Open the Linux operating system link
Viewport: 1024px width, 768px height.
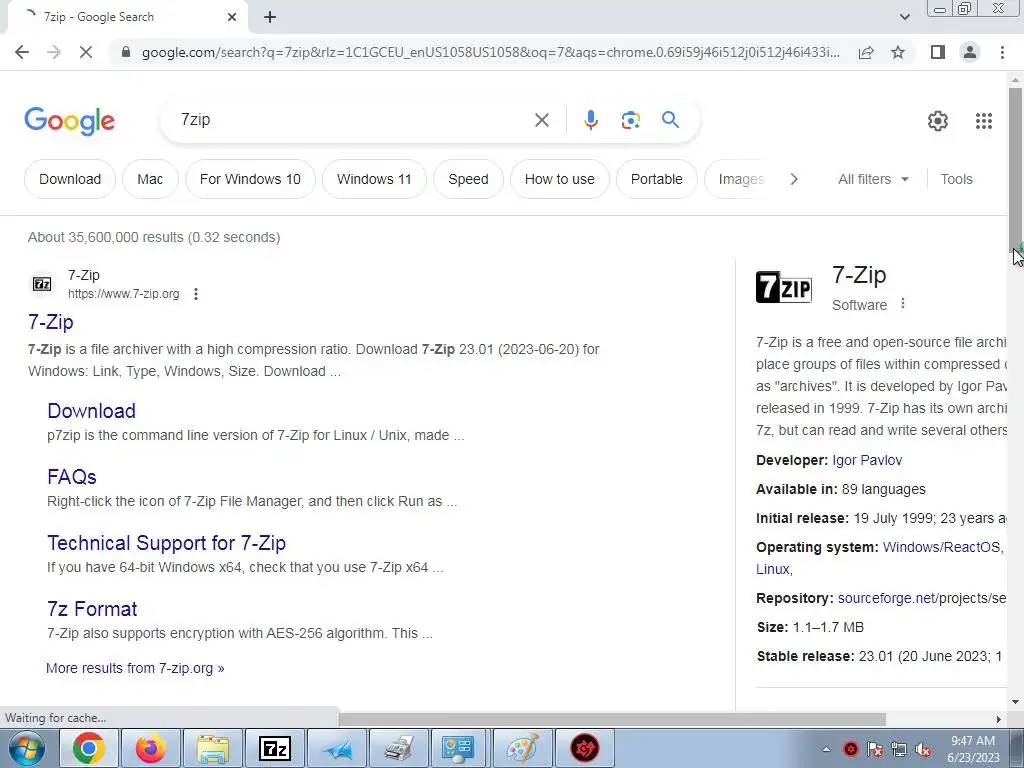(x=773, y=569)
